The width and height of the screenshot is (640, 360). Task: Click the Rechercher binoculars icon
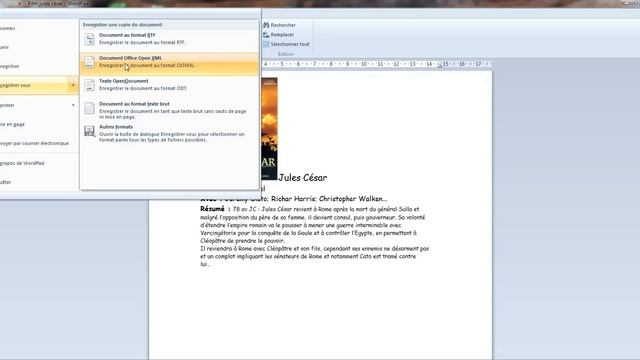coord(266,25)
